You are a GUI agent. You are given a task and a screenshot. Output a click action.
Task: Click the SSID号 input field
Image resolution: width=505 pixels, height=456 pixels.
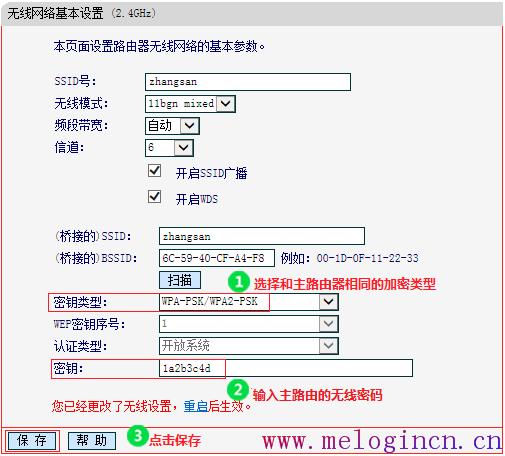pyautogui.click(x=248, y=82)
